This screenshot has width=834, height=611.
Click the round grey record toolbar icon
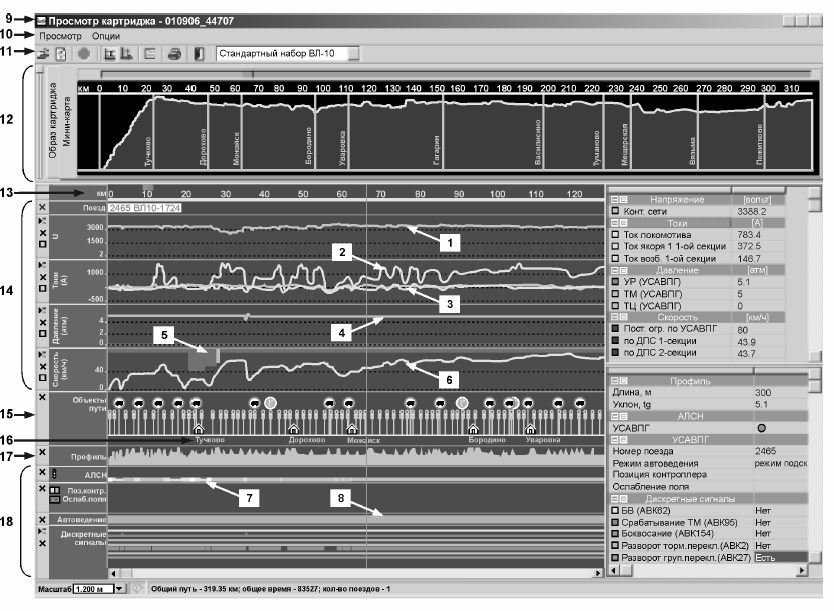[84, 54]
